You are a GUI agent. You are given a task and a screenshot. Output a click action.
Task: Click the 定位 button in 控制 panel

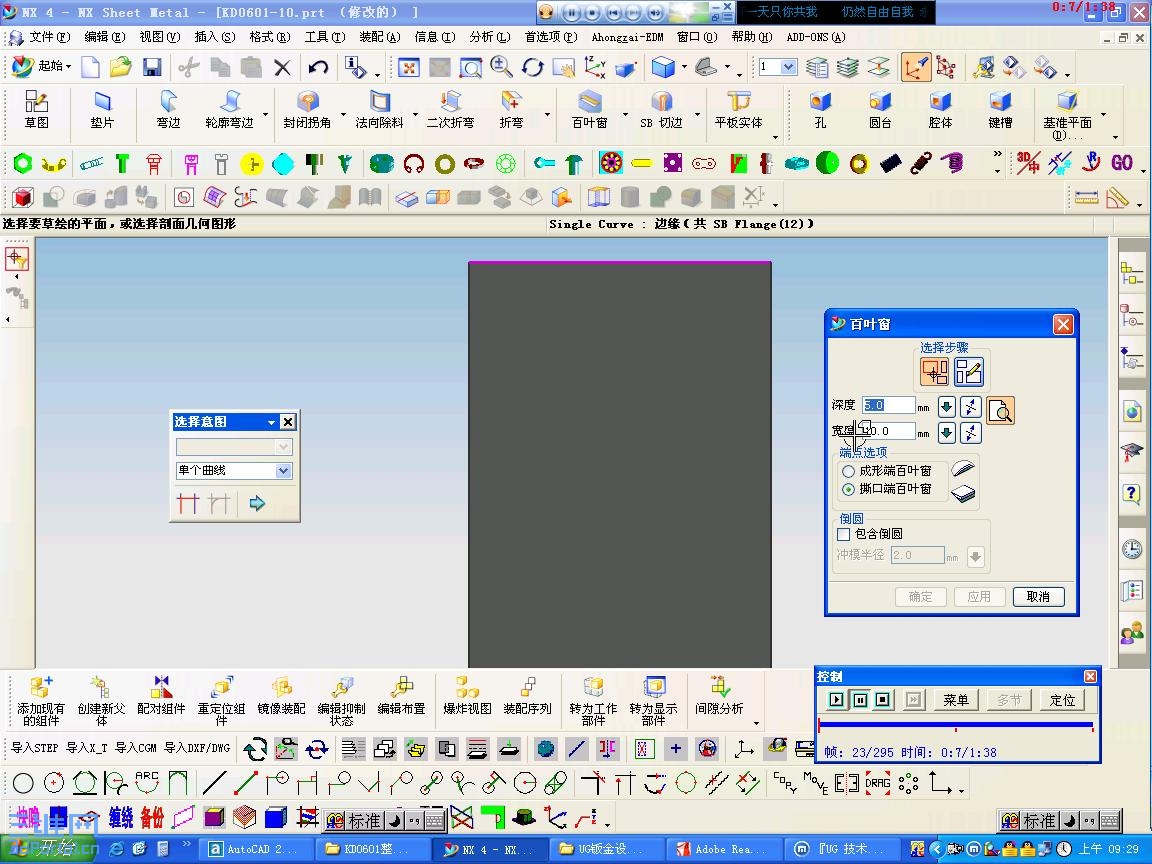click(x=1062, y=700)
